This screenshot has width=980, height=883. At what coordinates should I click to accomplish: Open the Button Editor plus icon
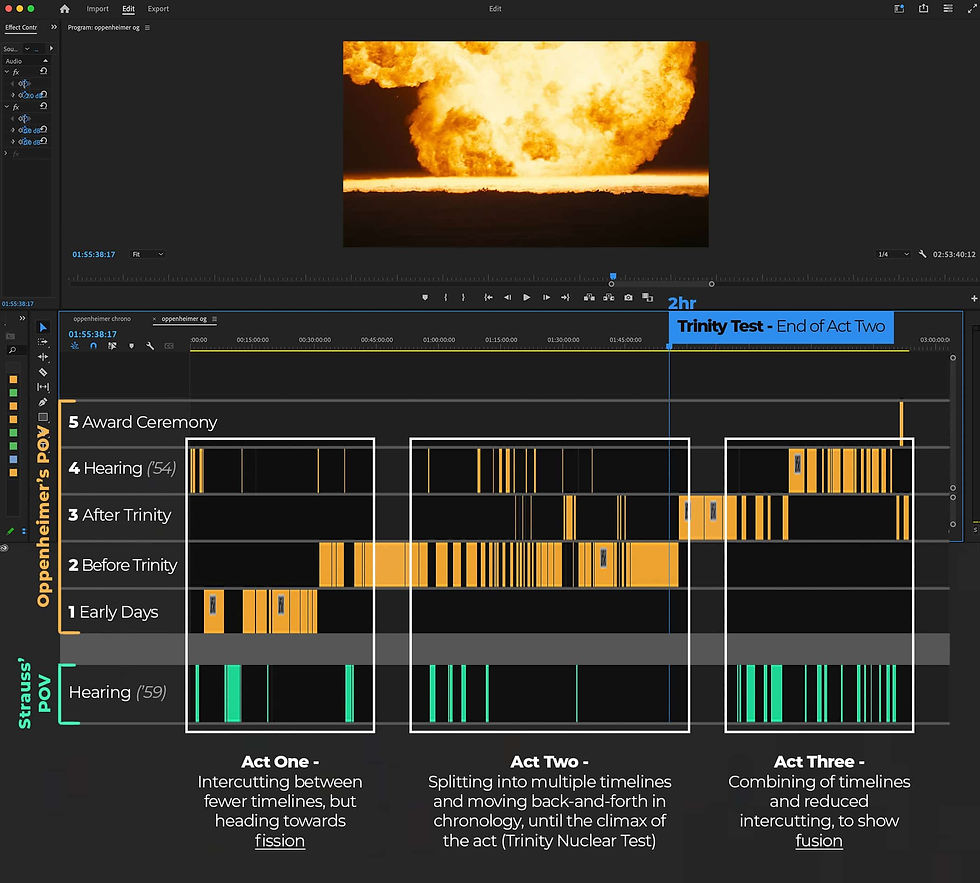pos(974,298)
